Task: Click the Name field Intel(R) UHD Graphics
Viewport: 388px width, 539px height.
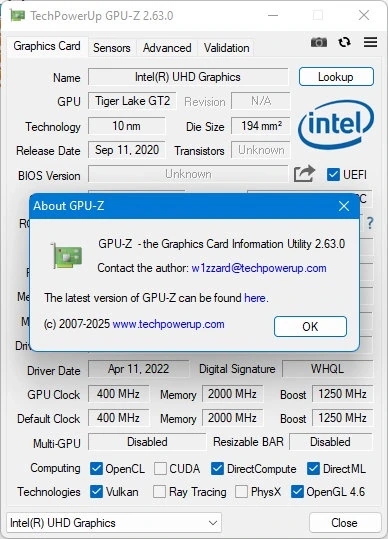Action: [x=188, y=77]
